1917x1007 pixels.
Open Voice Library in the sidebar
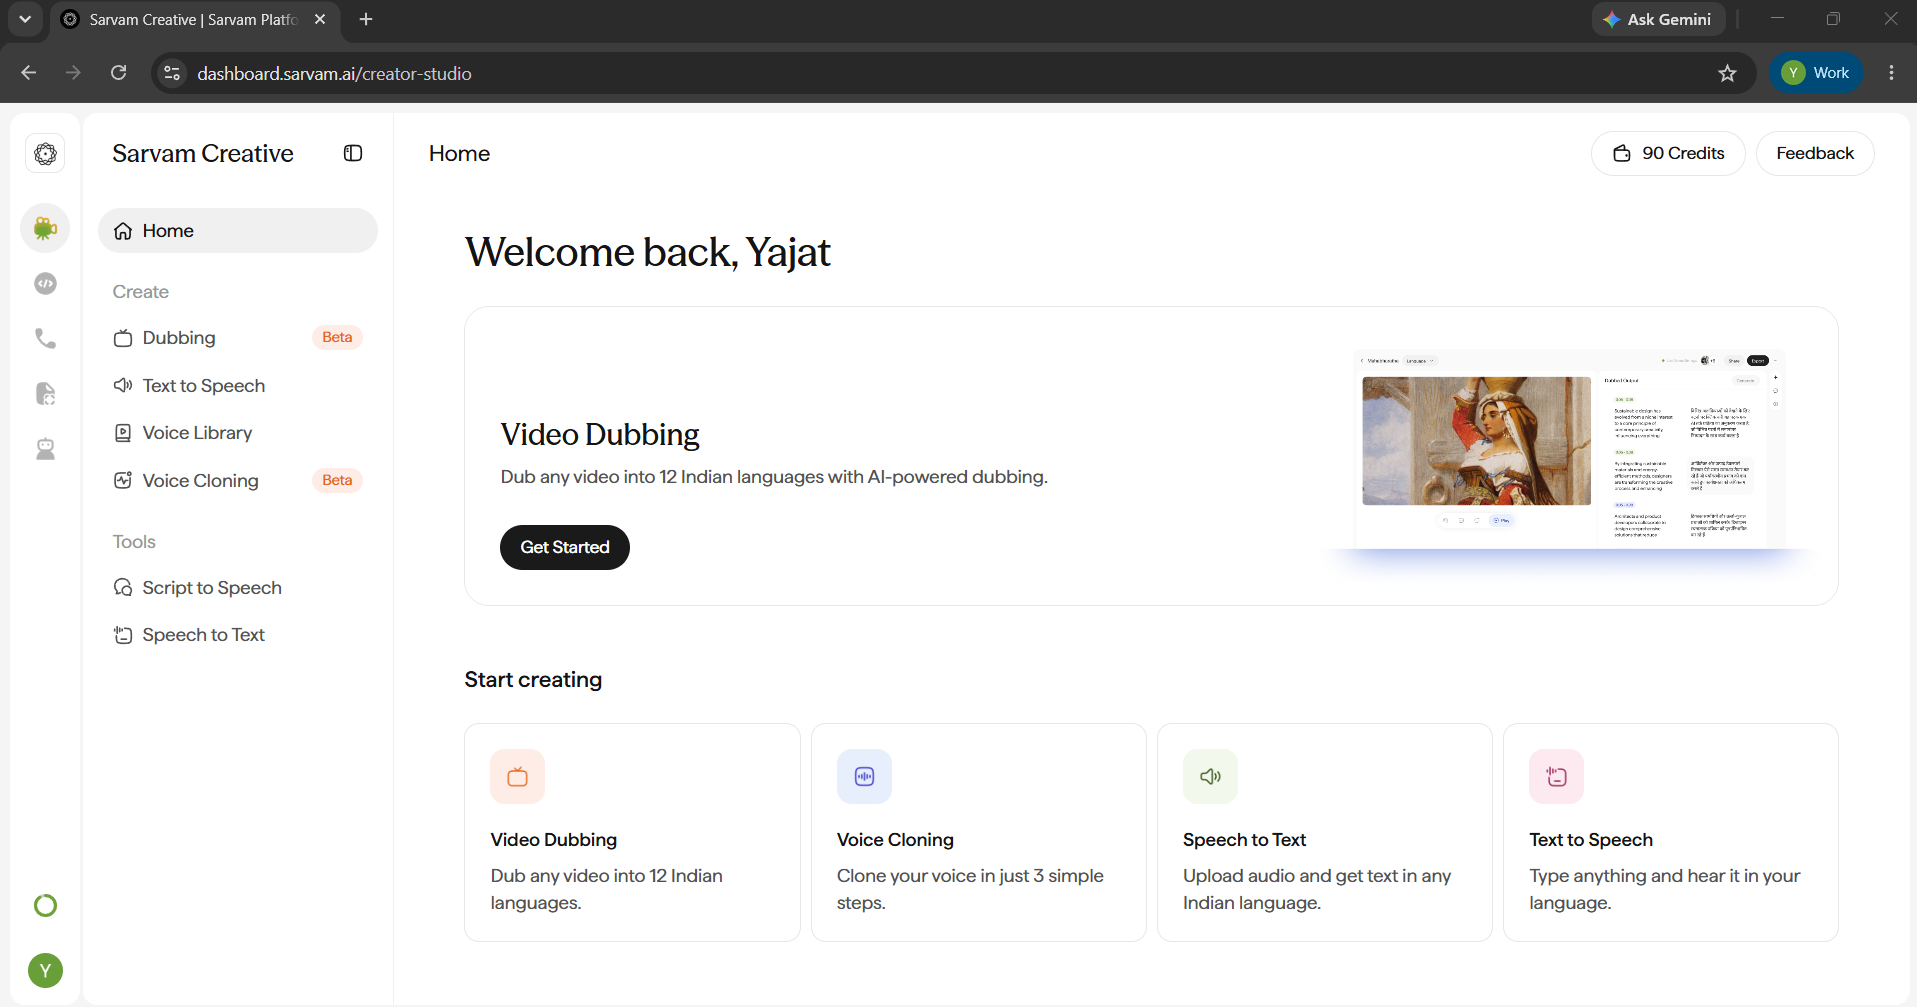tap(238, 433)
